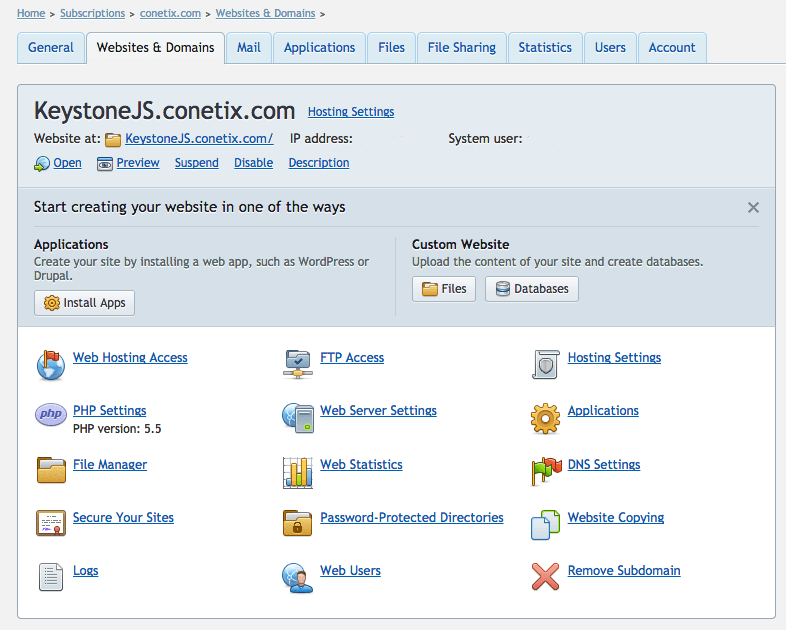Open the FTP Access link
Screen dimensions: 786x630
[352, 357]
